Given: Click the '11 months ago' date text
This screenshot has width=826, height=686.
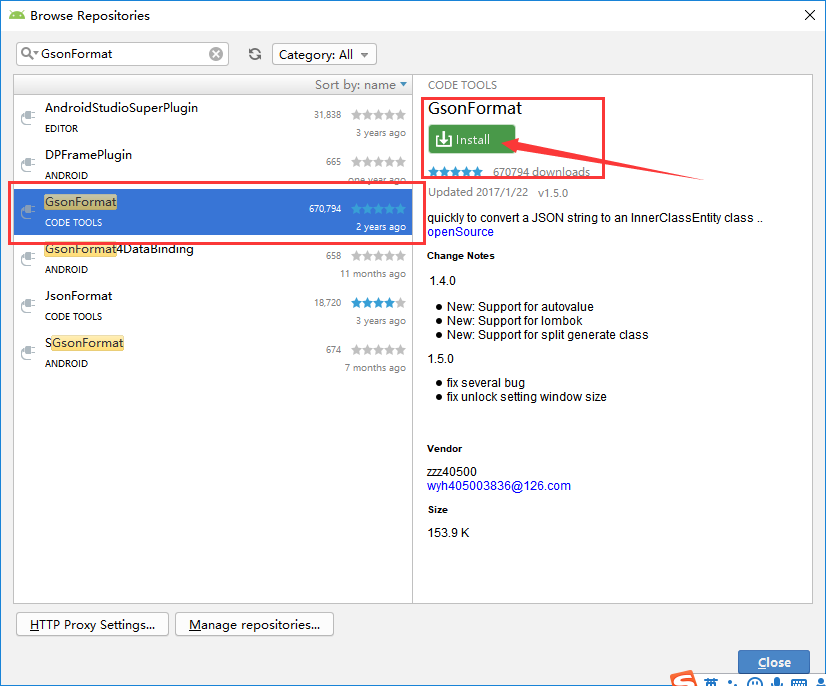Looking at the screenshot, I should coord(372,274).
